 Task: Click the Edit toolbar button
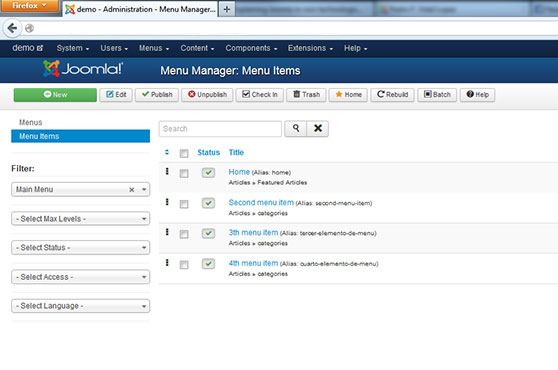[x=116, y=95]
